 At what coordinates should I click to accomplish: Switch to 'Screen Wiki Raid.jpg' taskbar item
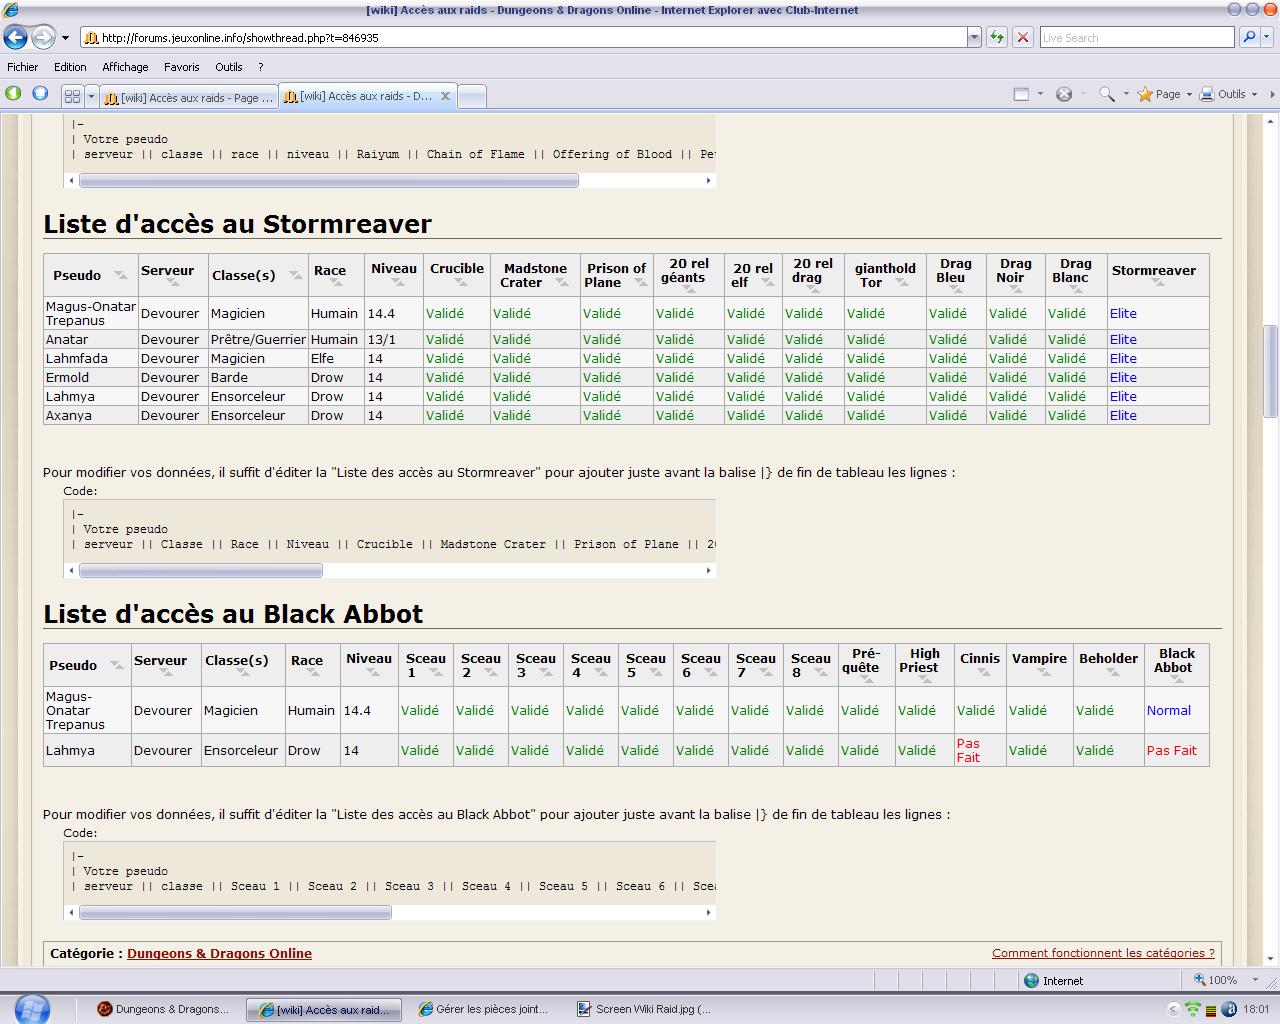pyautogui.click(x=644, y=1009)
